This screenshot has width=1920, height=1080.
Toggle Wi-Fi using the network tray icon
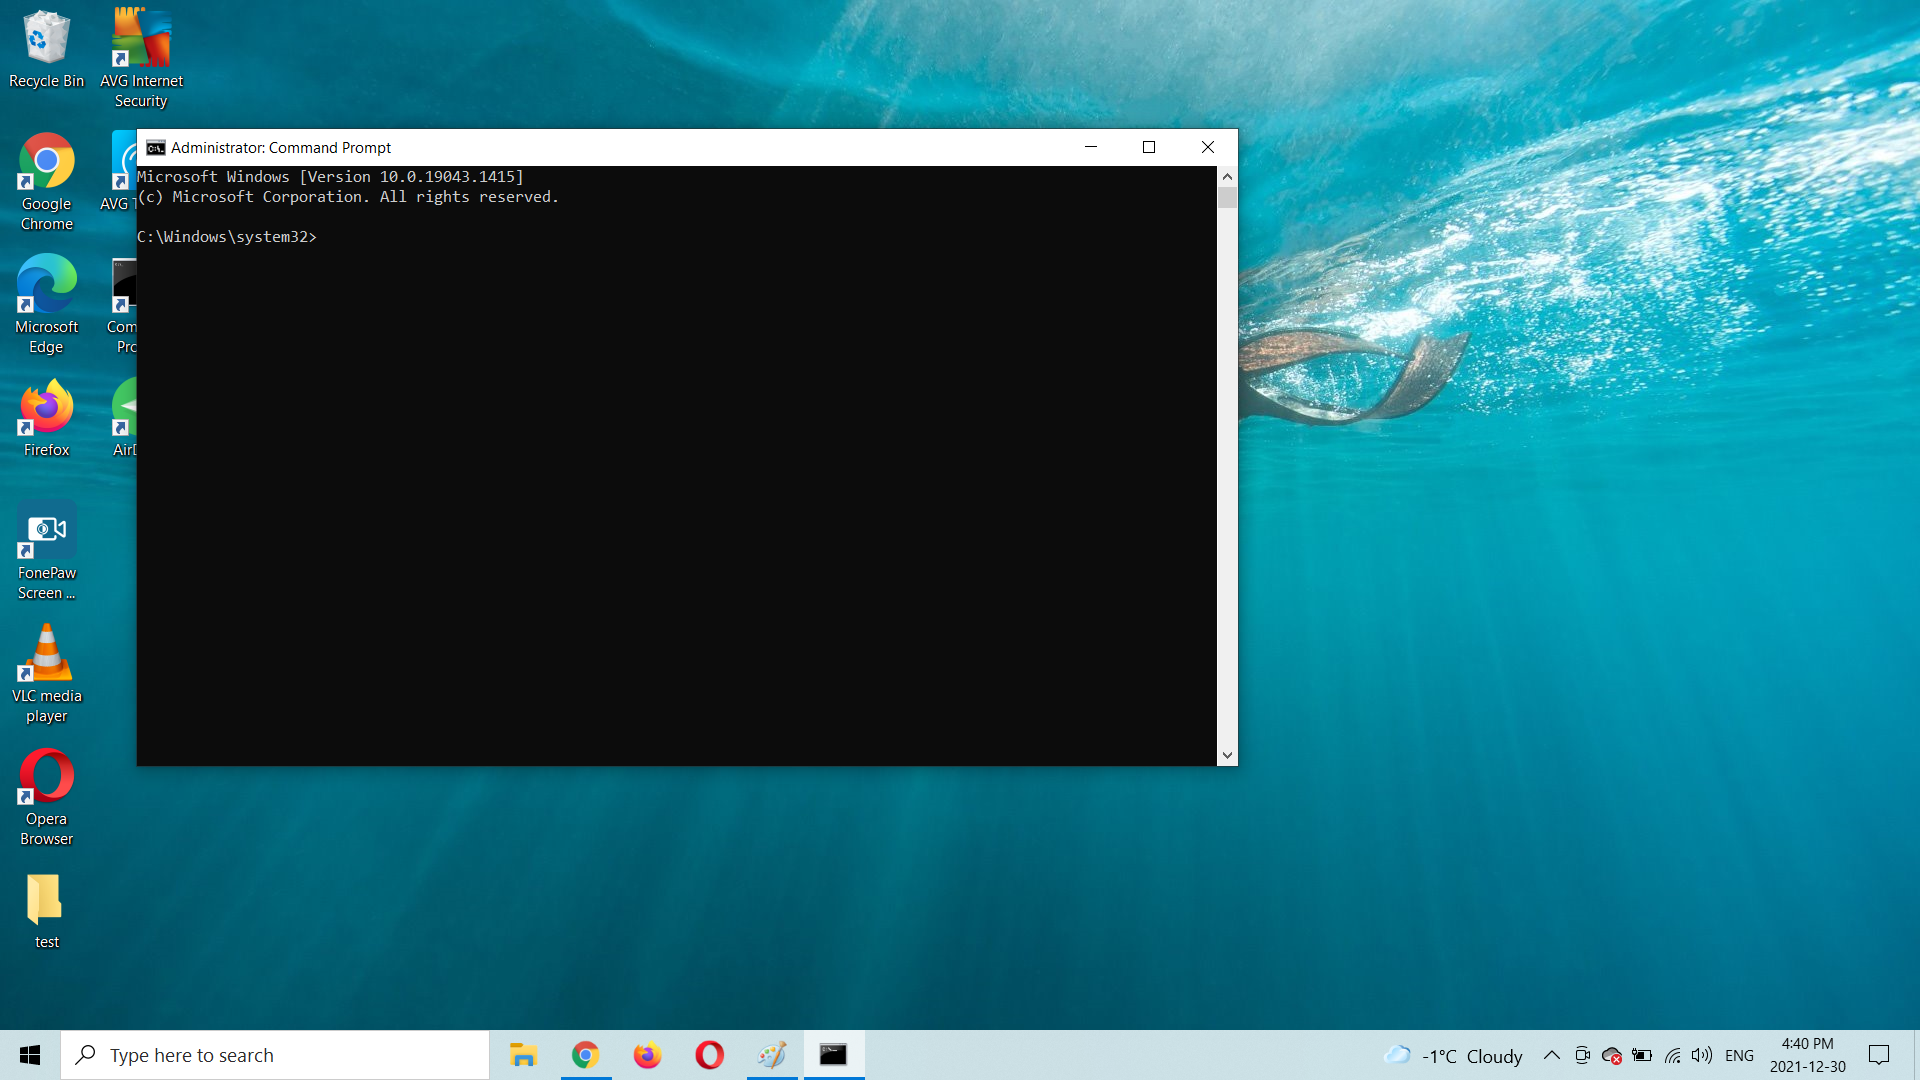(x=1673, y=1055)
